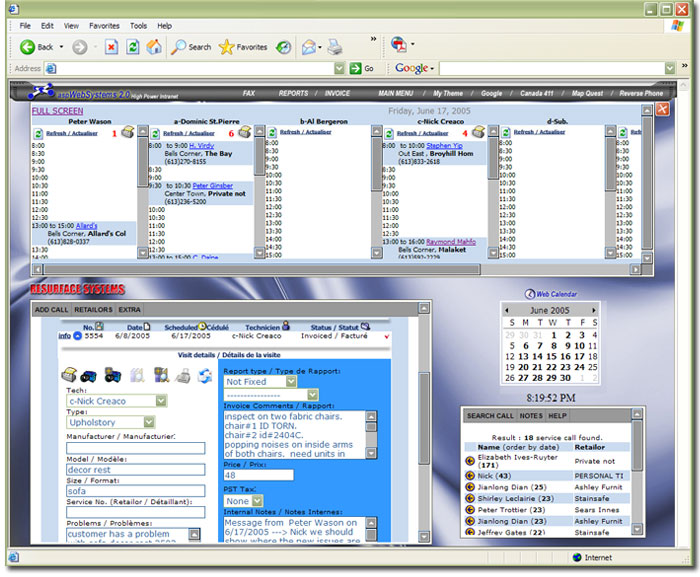Open Report type Not Fixed dropdown

[x=291, y=381]
